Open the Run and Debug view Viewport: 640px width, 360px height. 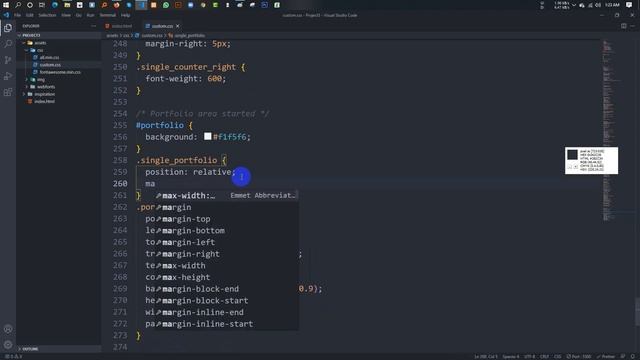8,76
